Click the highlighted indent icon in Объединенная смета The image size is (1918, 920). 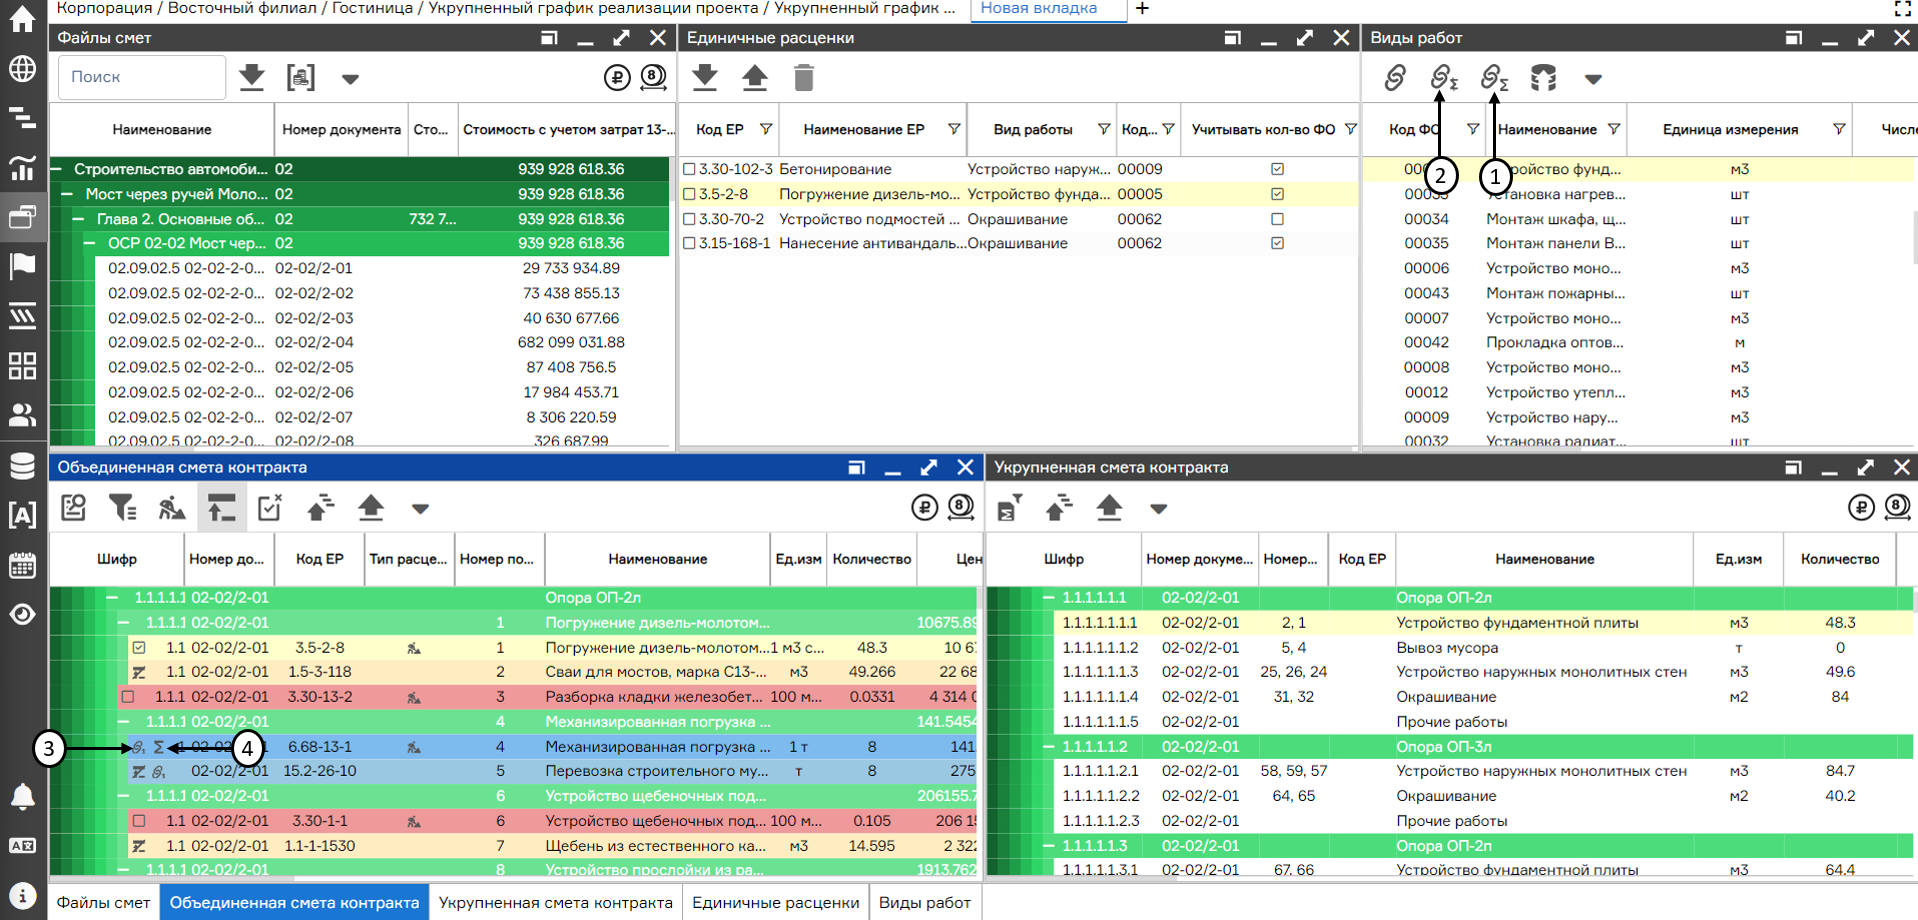click(221, 508)
